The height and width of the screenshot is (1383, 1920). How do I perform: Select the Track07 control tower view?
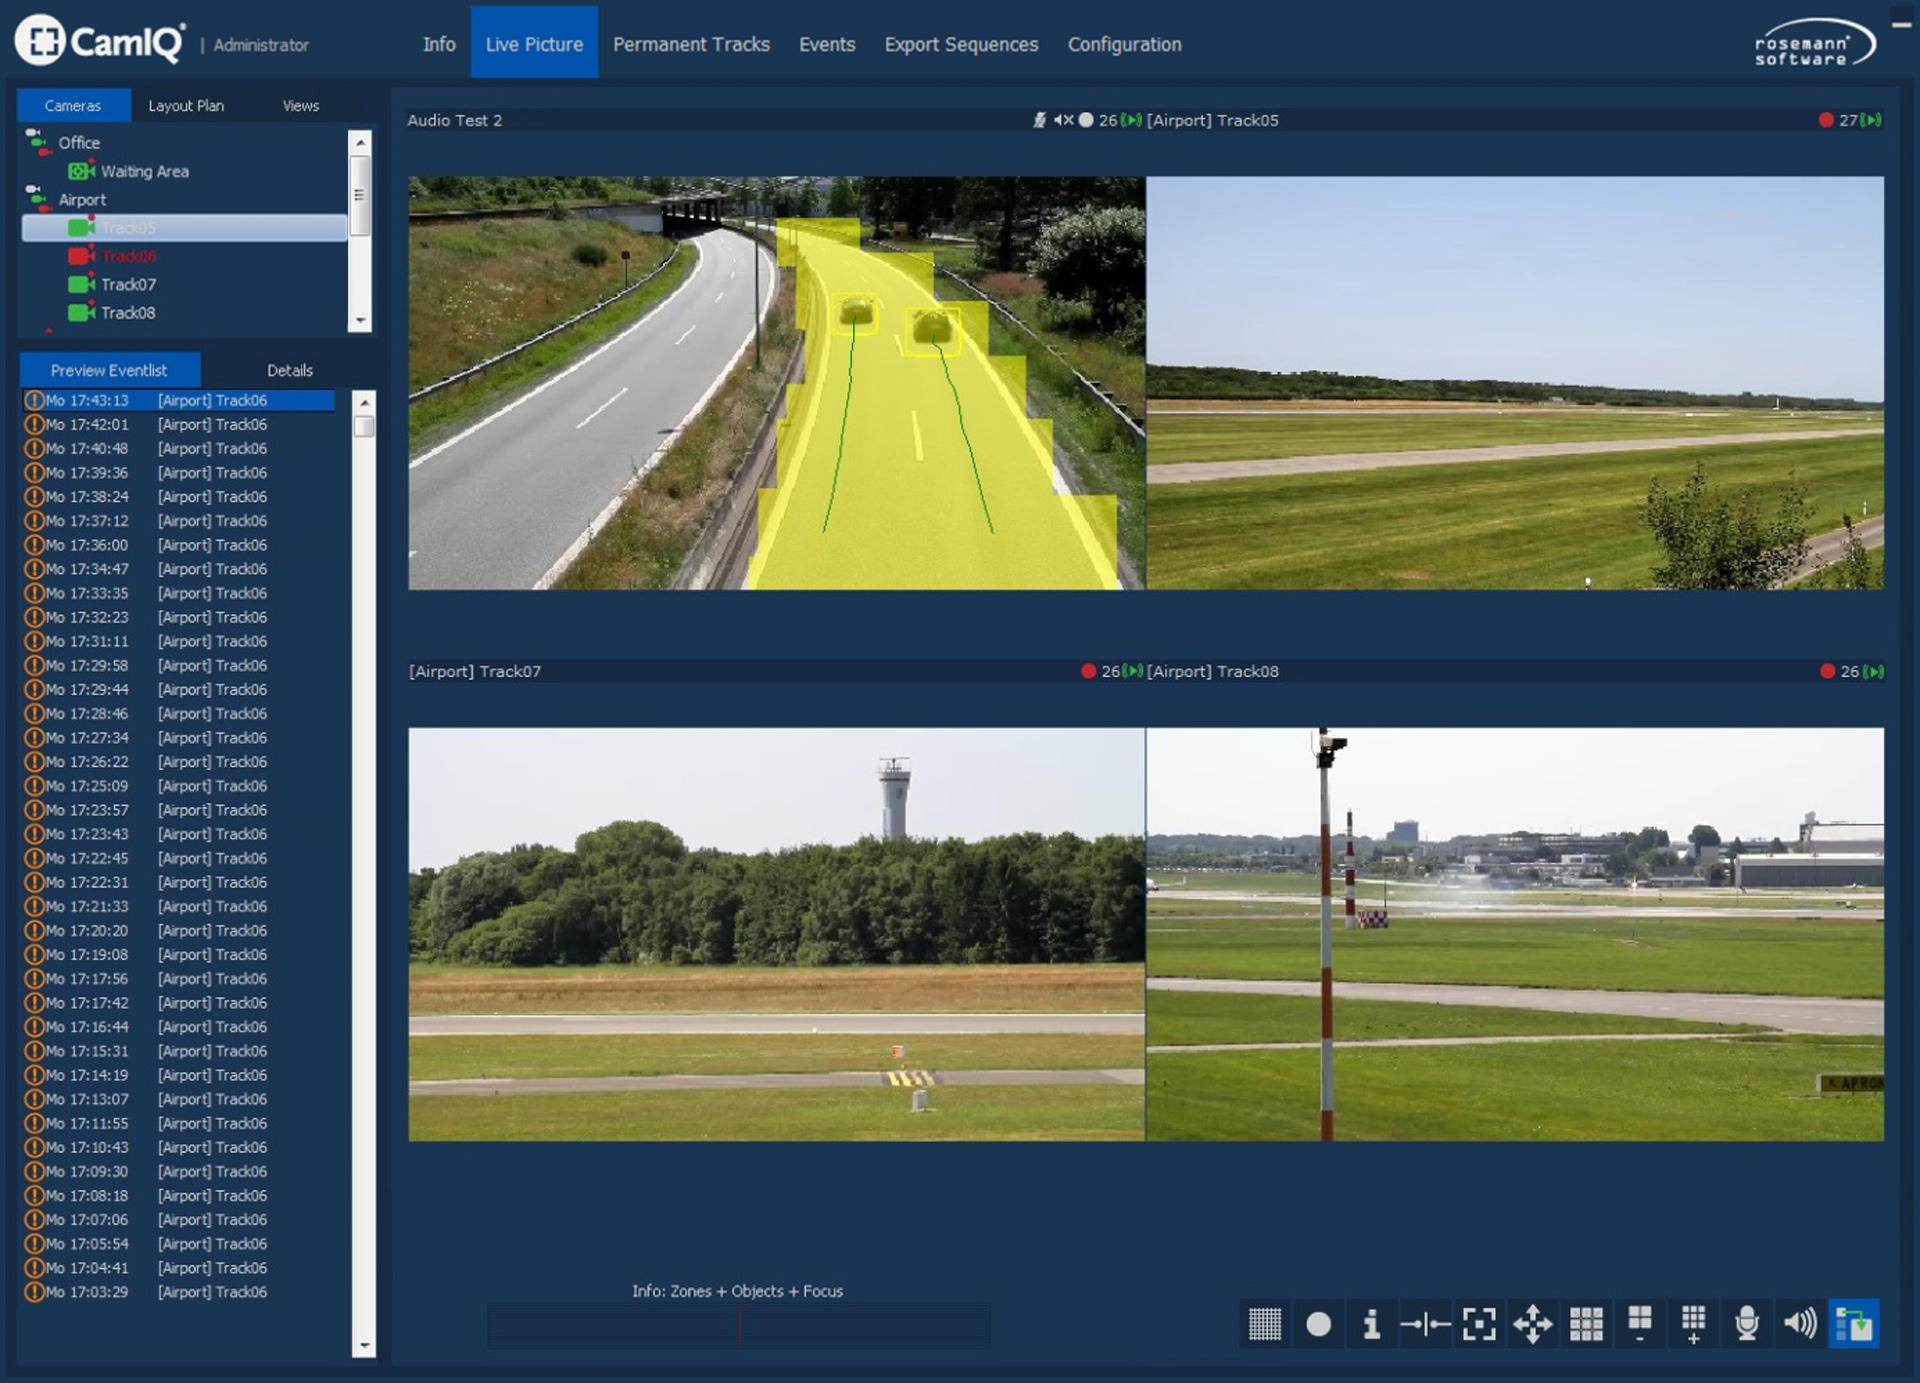[777, 934]
